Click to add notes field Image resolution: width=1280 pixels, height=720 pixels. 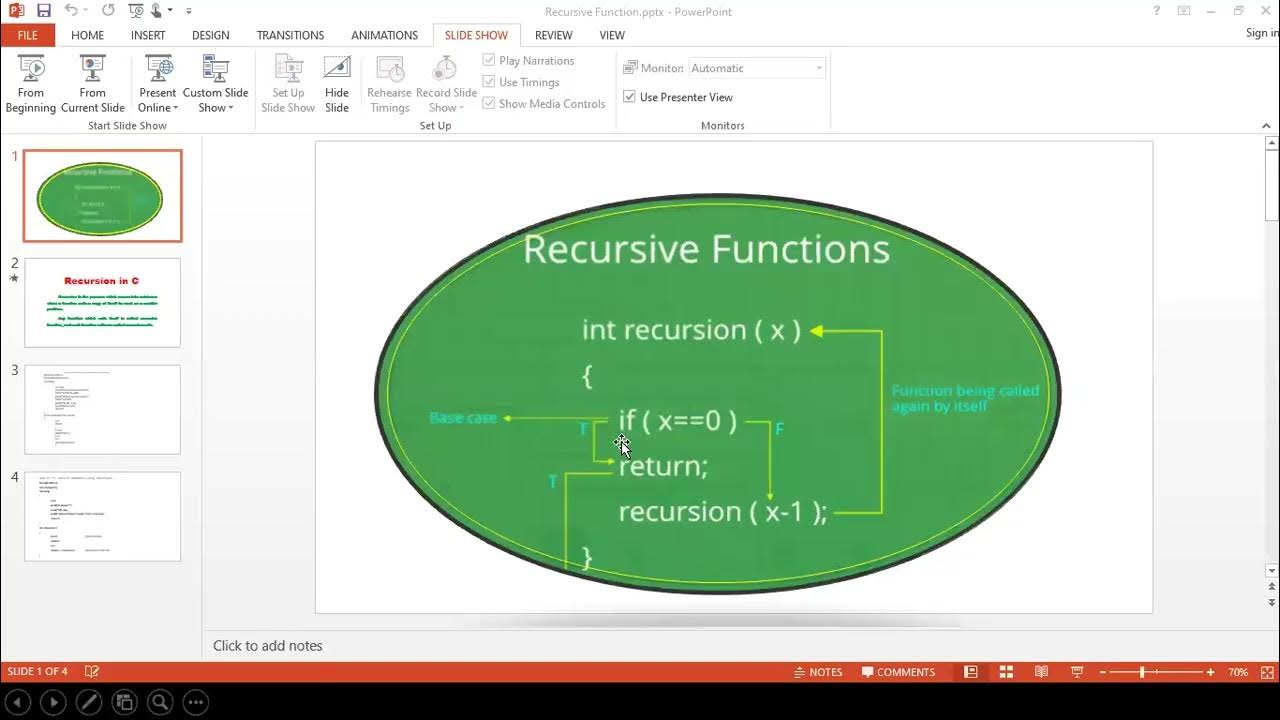click(x=267, y=646)
